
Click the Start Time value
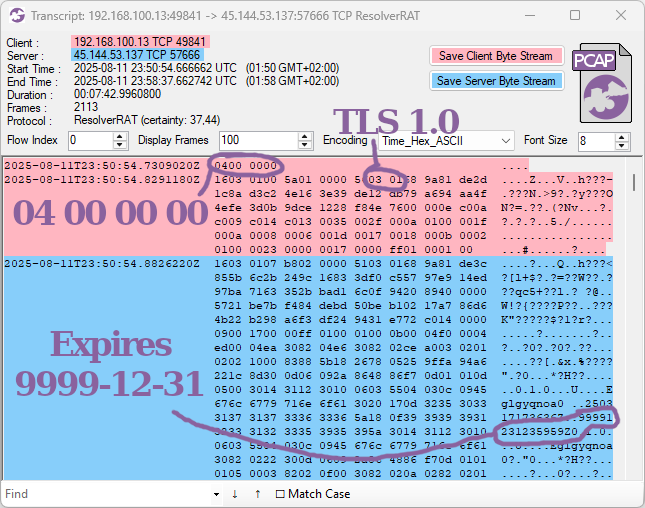tap(206, 68)
